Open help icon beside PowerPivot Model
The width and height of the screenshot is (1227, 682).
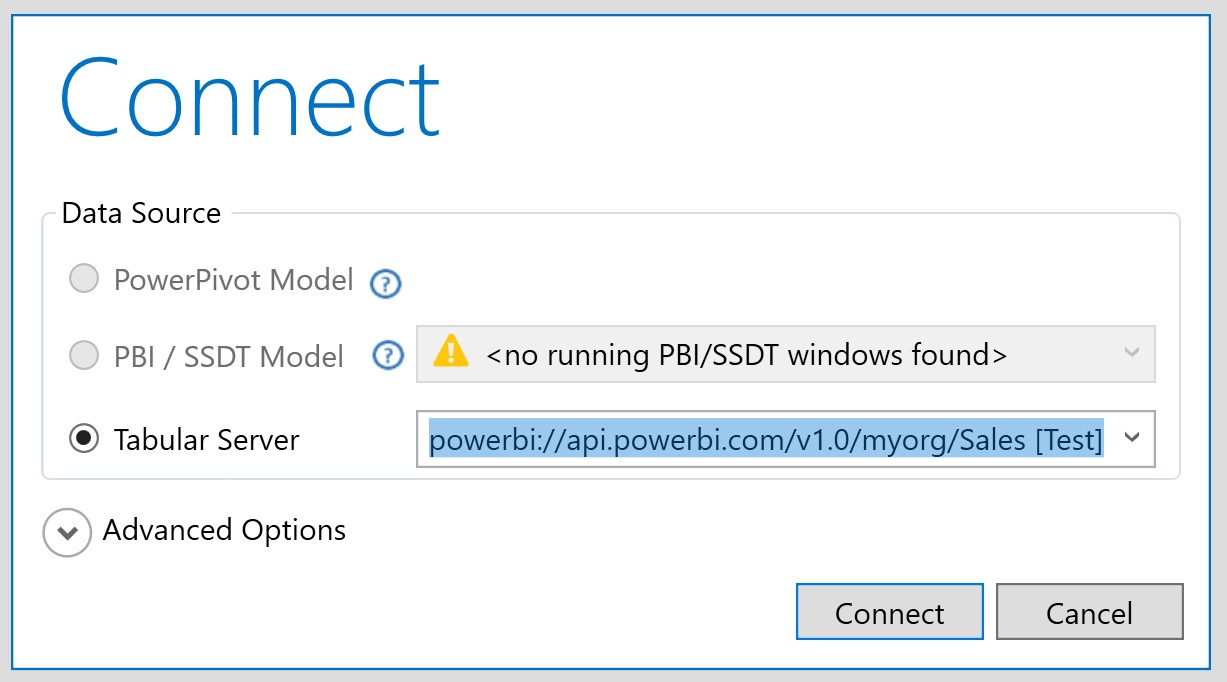385,285
